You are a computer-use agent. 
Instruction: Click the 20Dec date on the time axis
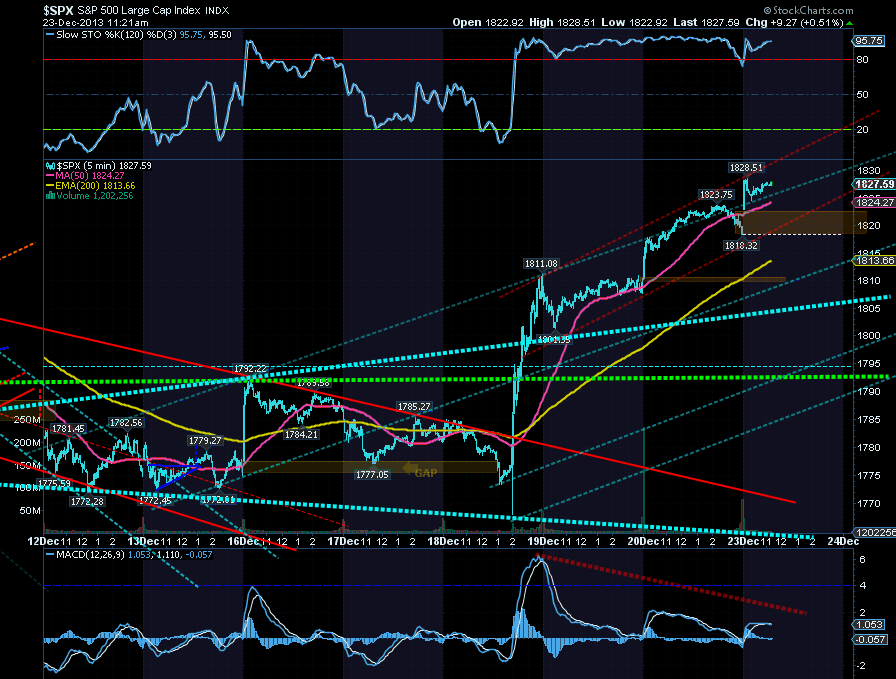(643, 541)
